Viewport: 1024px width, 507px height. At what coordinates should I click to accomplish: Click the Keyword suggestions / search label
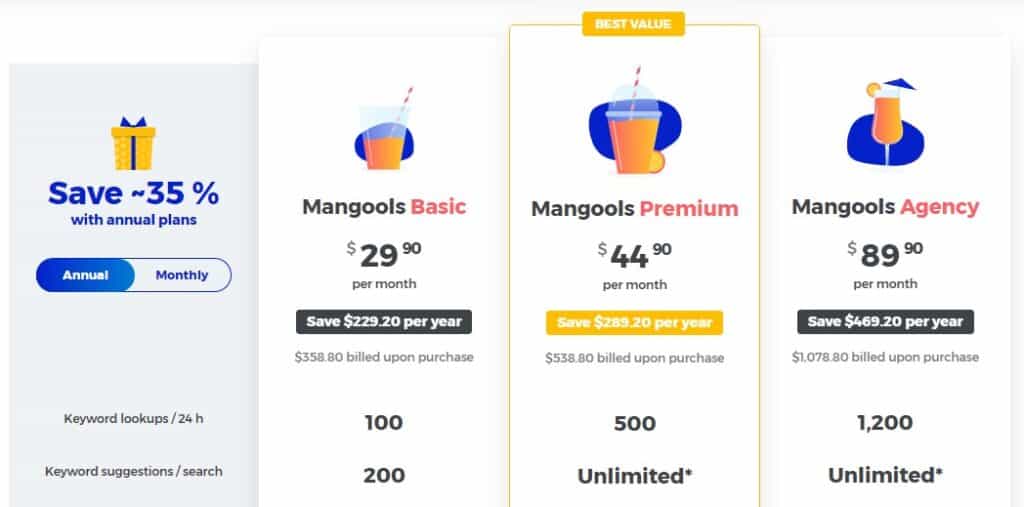(x=133, y=471)
